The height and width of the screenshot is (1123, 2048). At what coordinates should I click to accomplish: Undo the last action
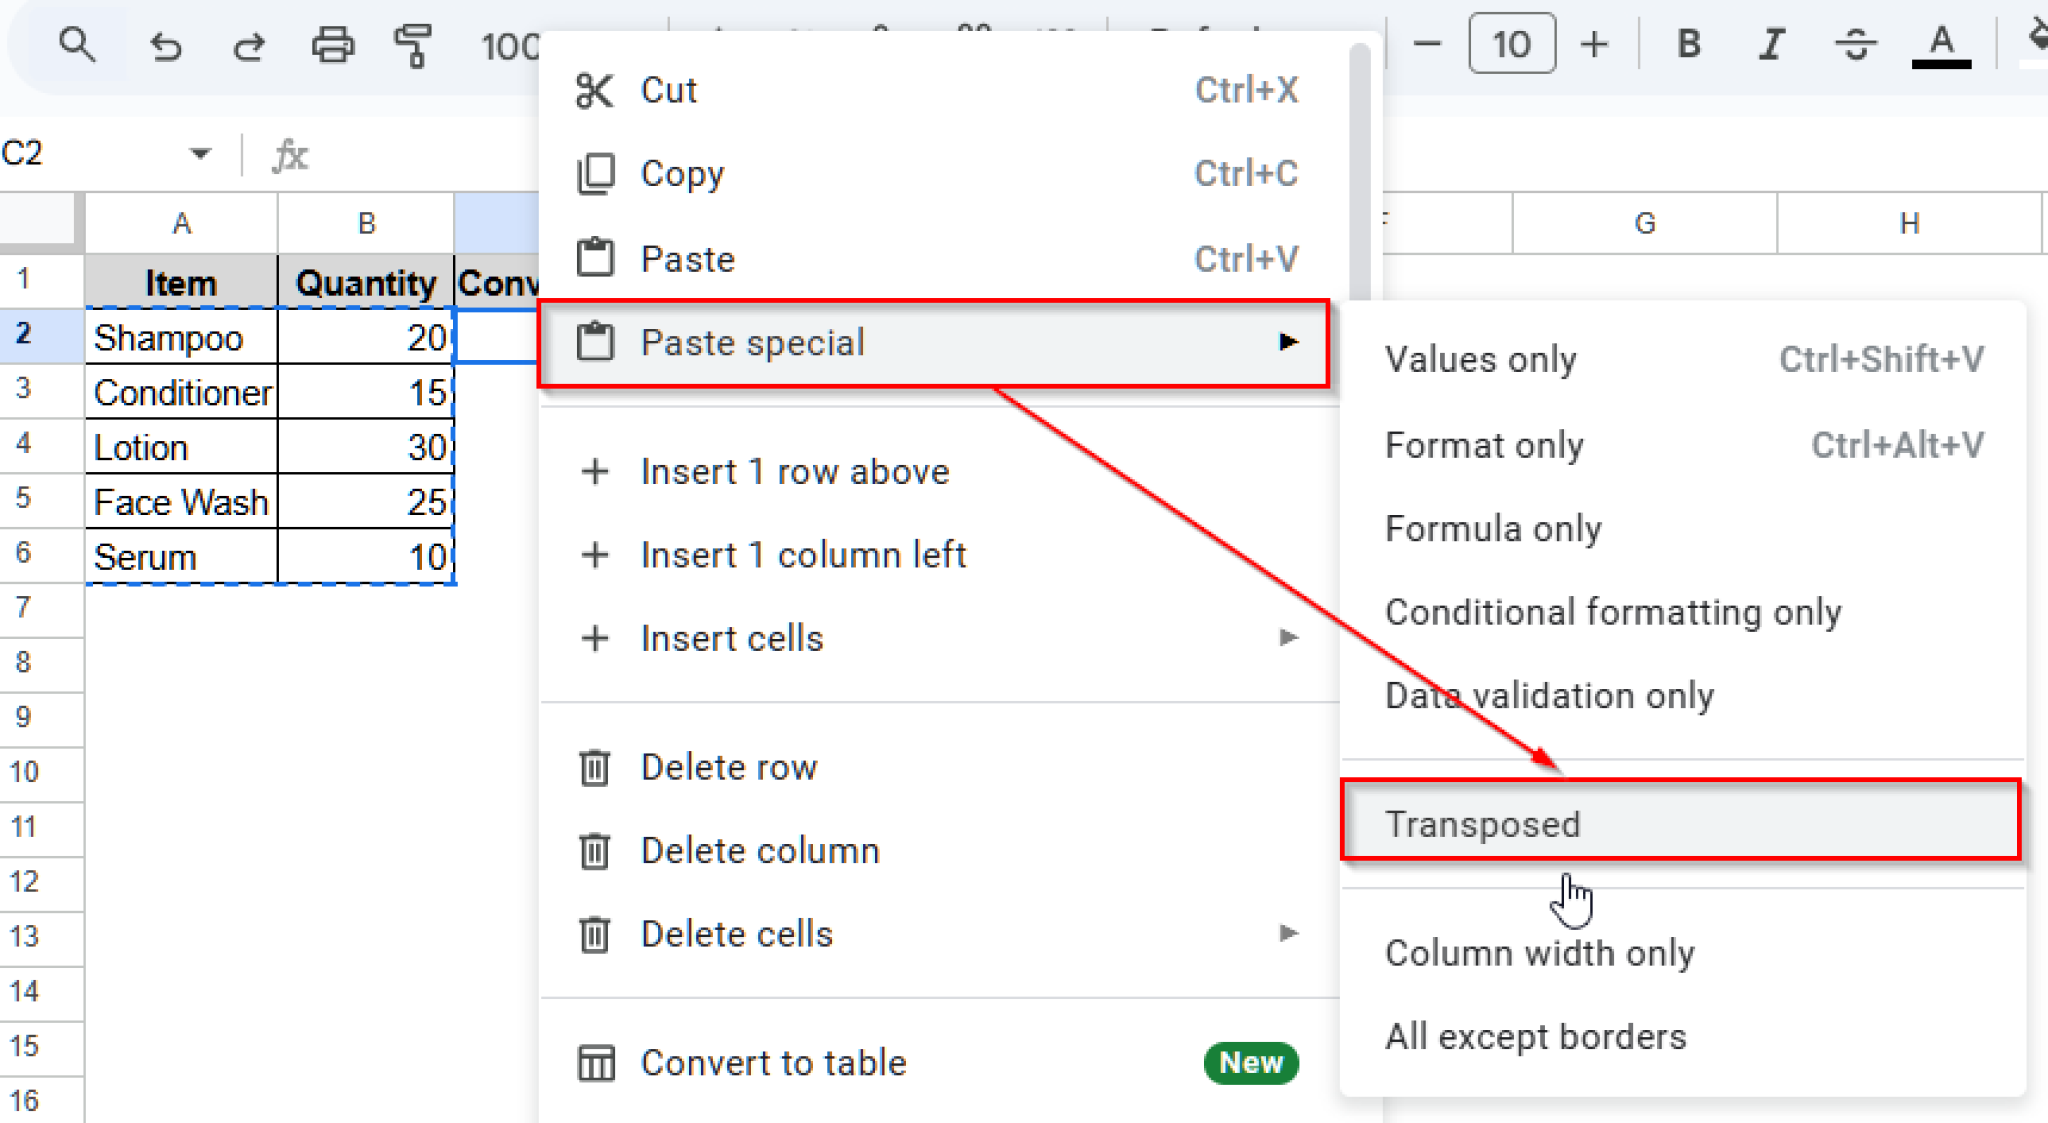pos(167,45)
